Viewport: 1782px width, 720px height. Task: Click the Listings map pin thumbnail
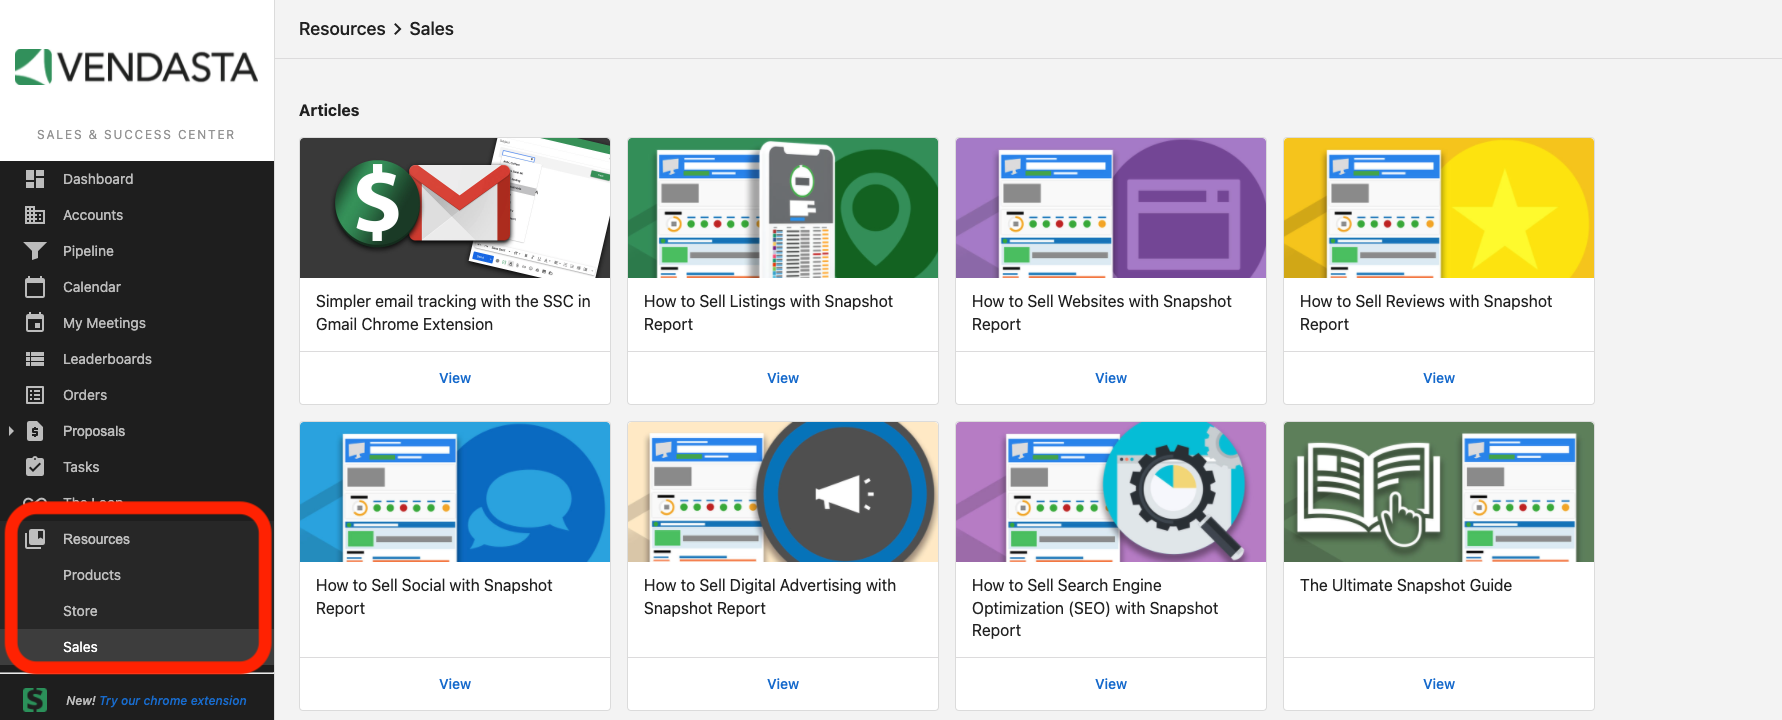click(783, 208)
